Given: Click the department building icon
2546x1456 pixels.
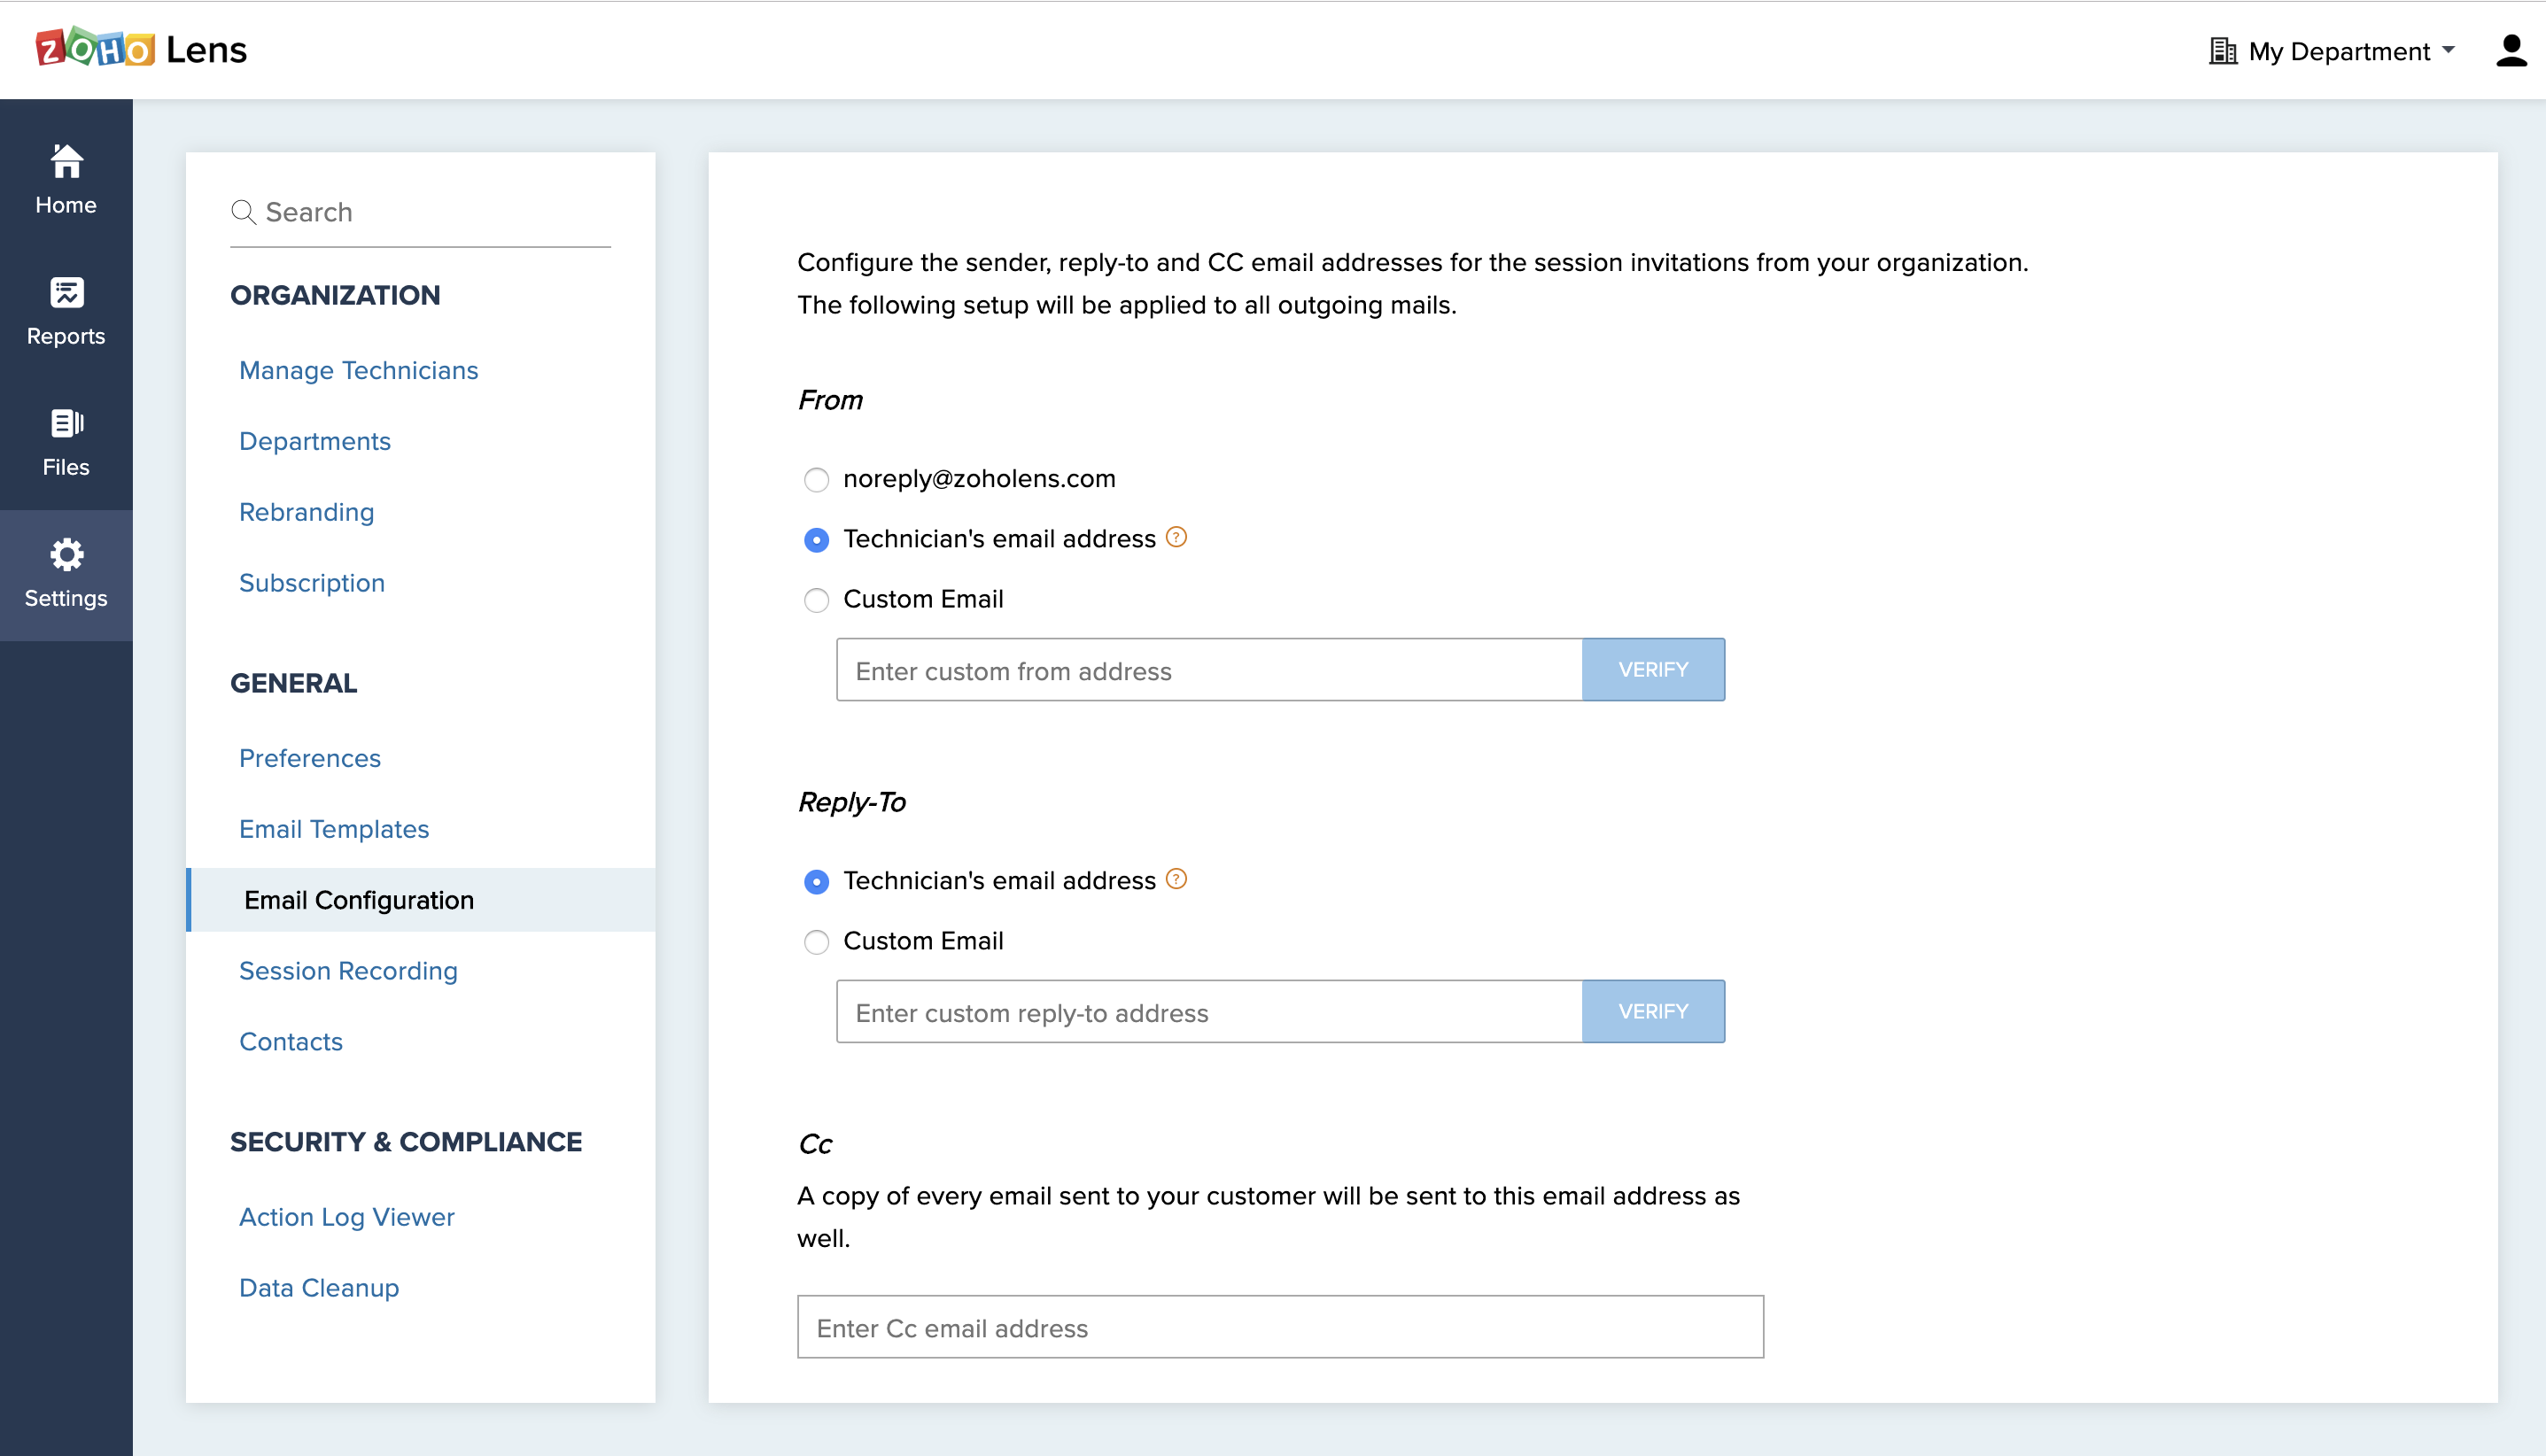Looking at the screenshot, I should 2222,51.
